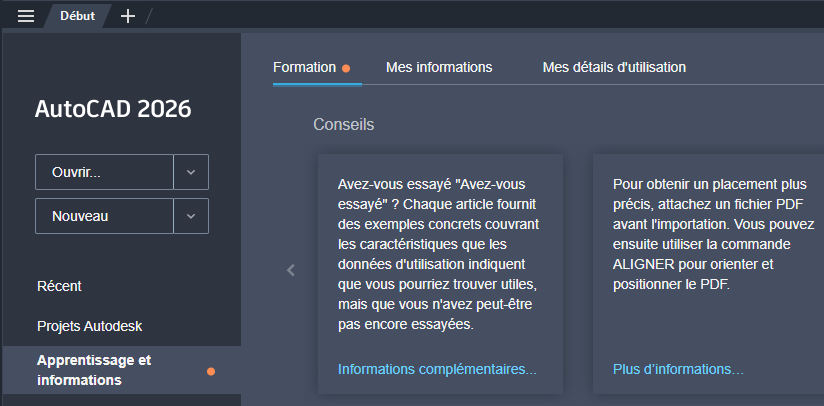This screenshot has width=824, height=406.
Task: Click the AutoCAD 2026 title
Action: 113,109
